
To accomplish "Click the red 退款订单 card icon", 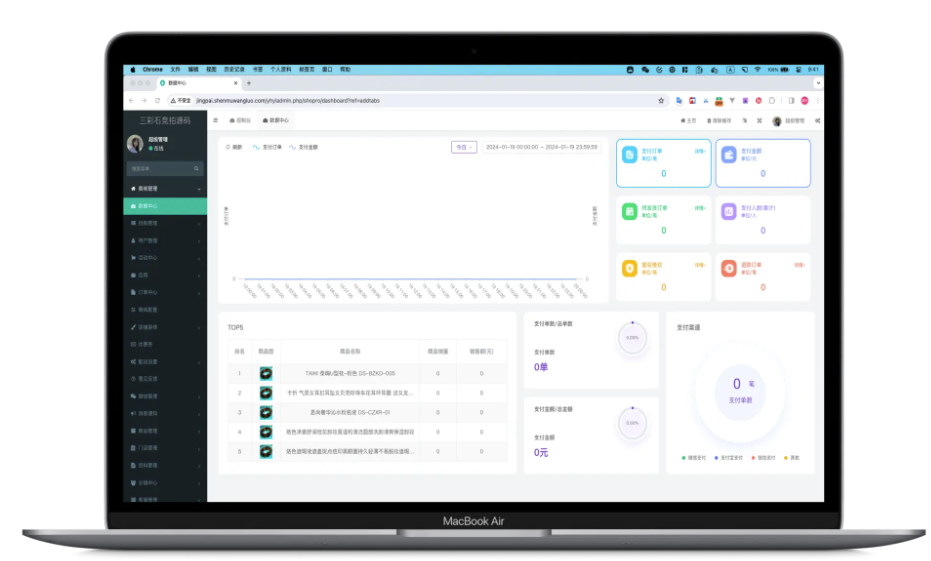I will 729,268.
